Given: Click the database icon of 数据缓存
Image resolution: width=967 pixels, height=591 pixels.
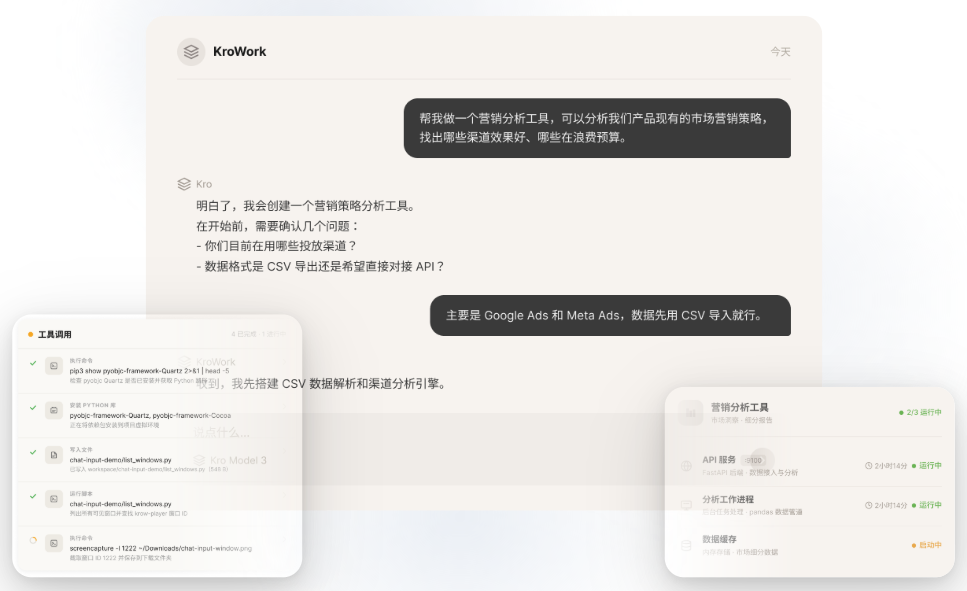Looking at the screenshot, I should 686,545.
